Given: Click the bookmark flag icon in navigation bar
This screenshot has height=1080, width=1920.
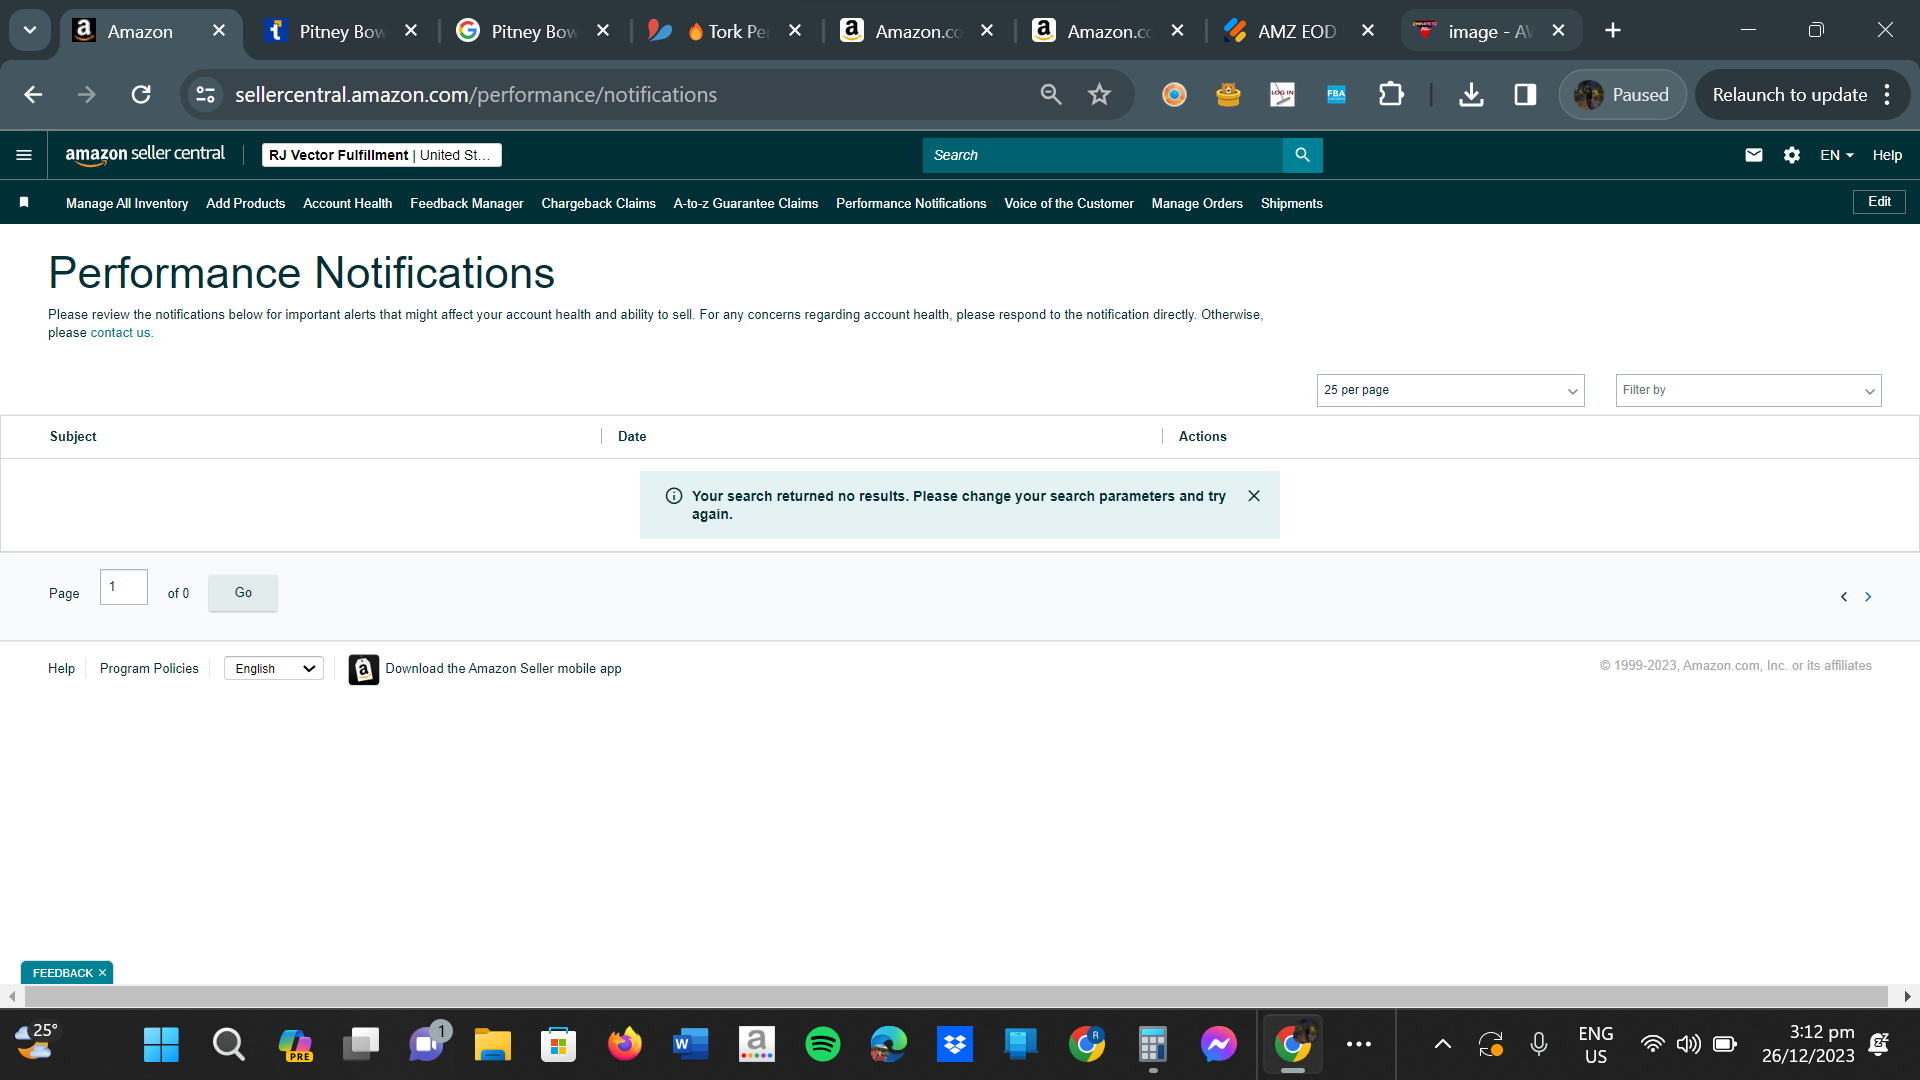Looking at the screenshot, I should [x=24, y=203].
